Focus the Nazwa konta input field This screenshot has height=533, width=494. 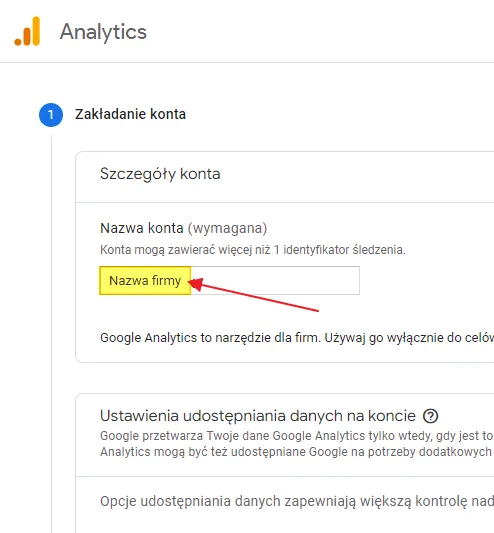pyautogui.click(x=229, y=280)
